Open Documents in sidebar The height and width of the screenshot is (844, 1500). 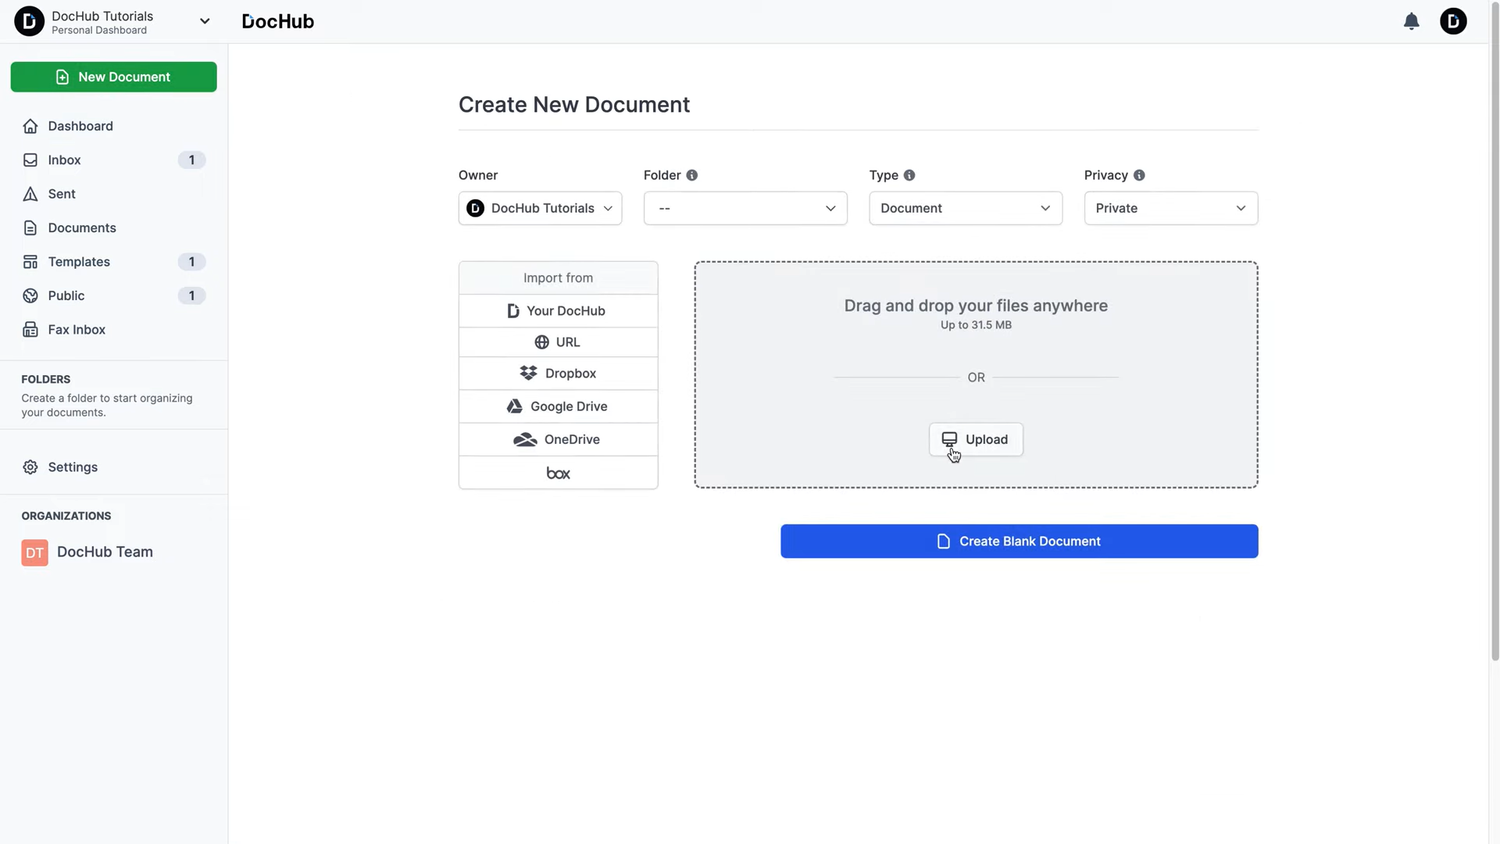pyautogui.click(x=82, y=228)
